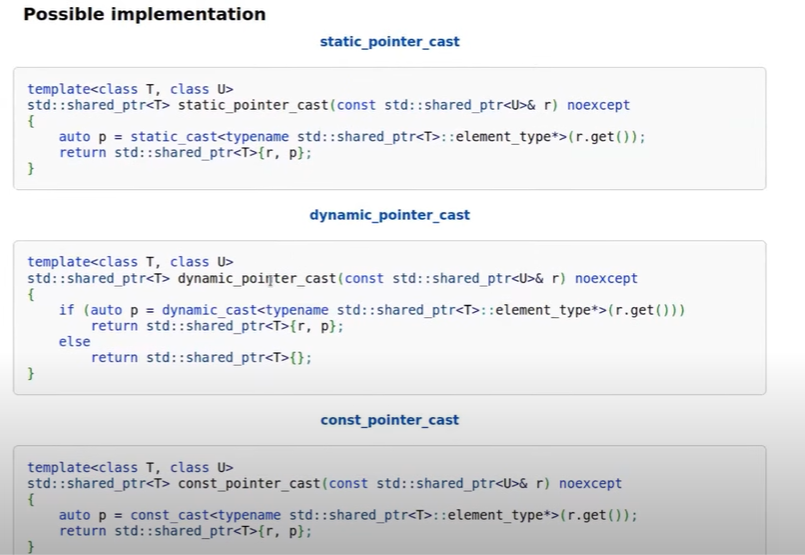Click the "Possible implementation" section heading
805x555 pixels.
click(x=144, y=15)
